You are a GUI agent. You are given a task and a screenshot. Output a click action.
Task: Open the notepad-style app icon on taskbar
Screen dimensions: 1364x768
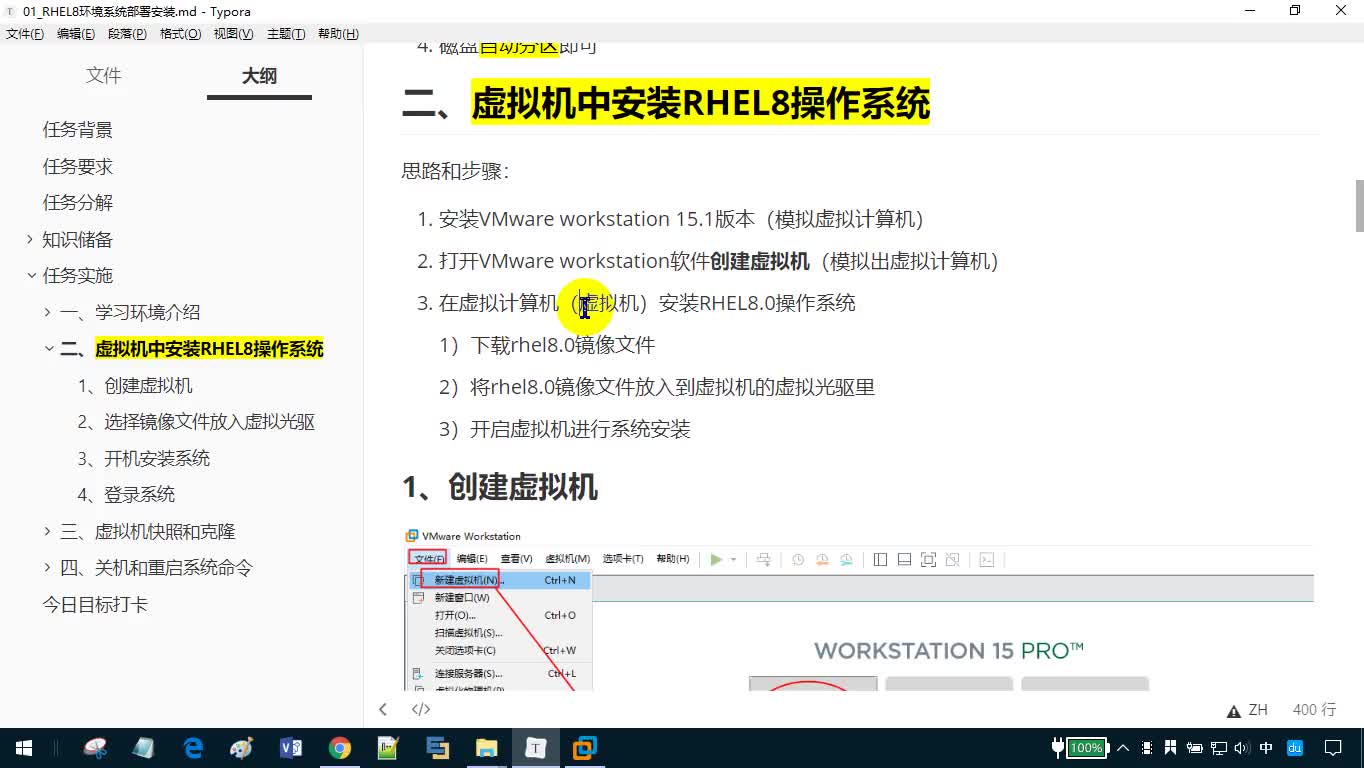[x=144, y=748]
